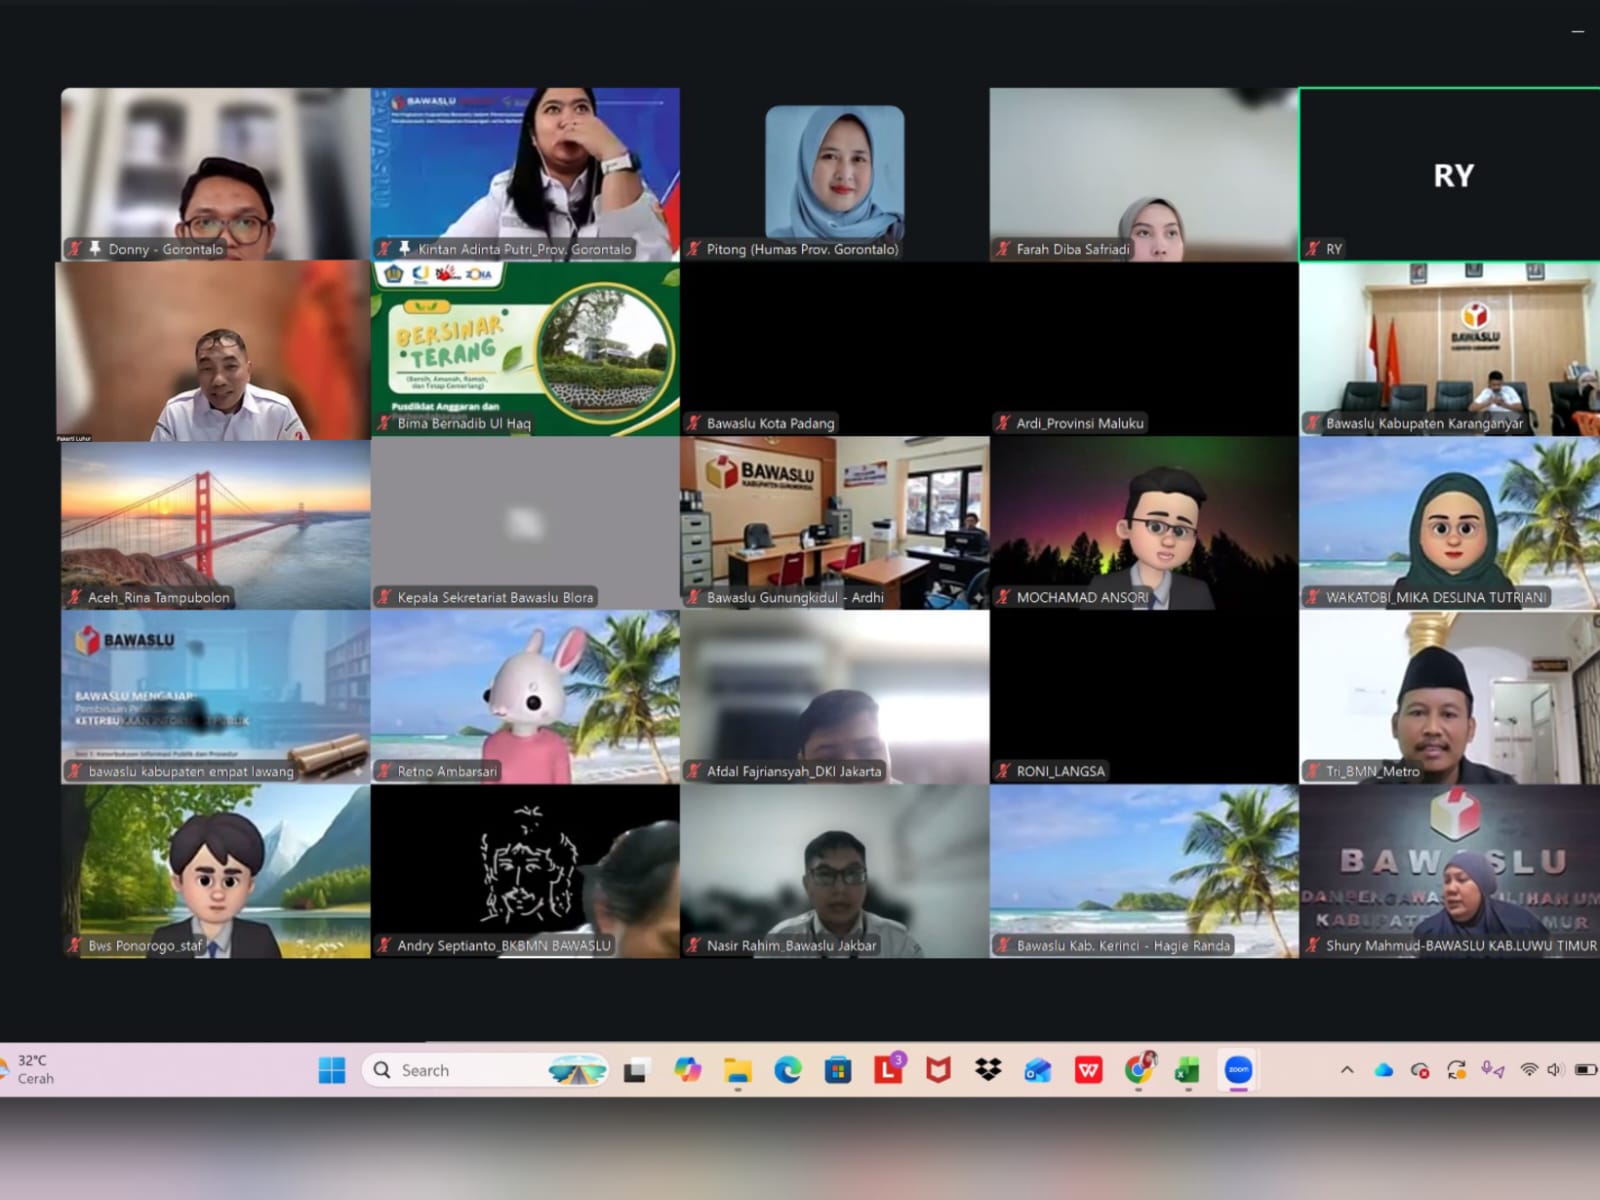
Task: Expand the hidden system tray icons chevron
Action: pyautogui.click(x=1347, y=1070)
